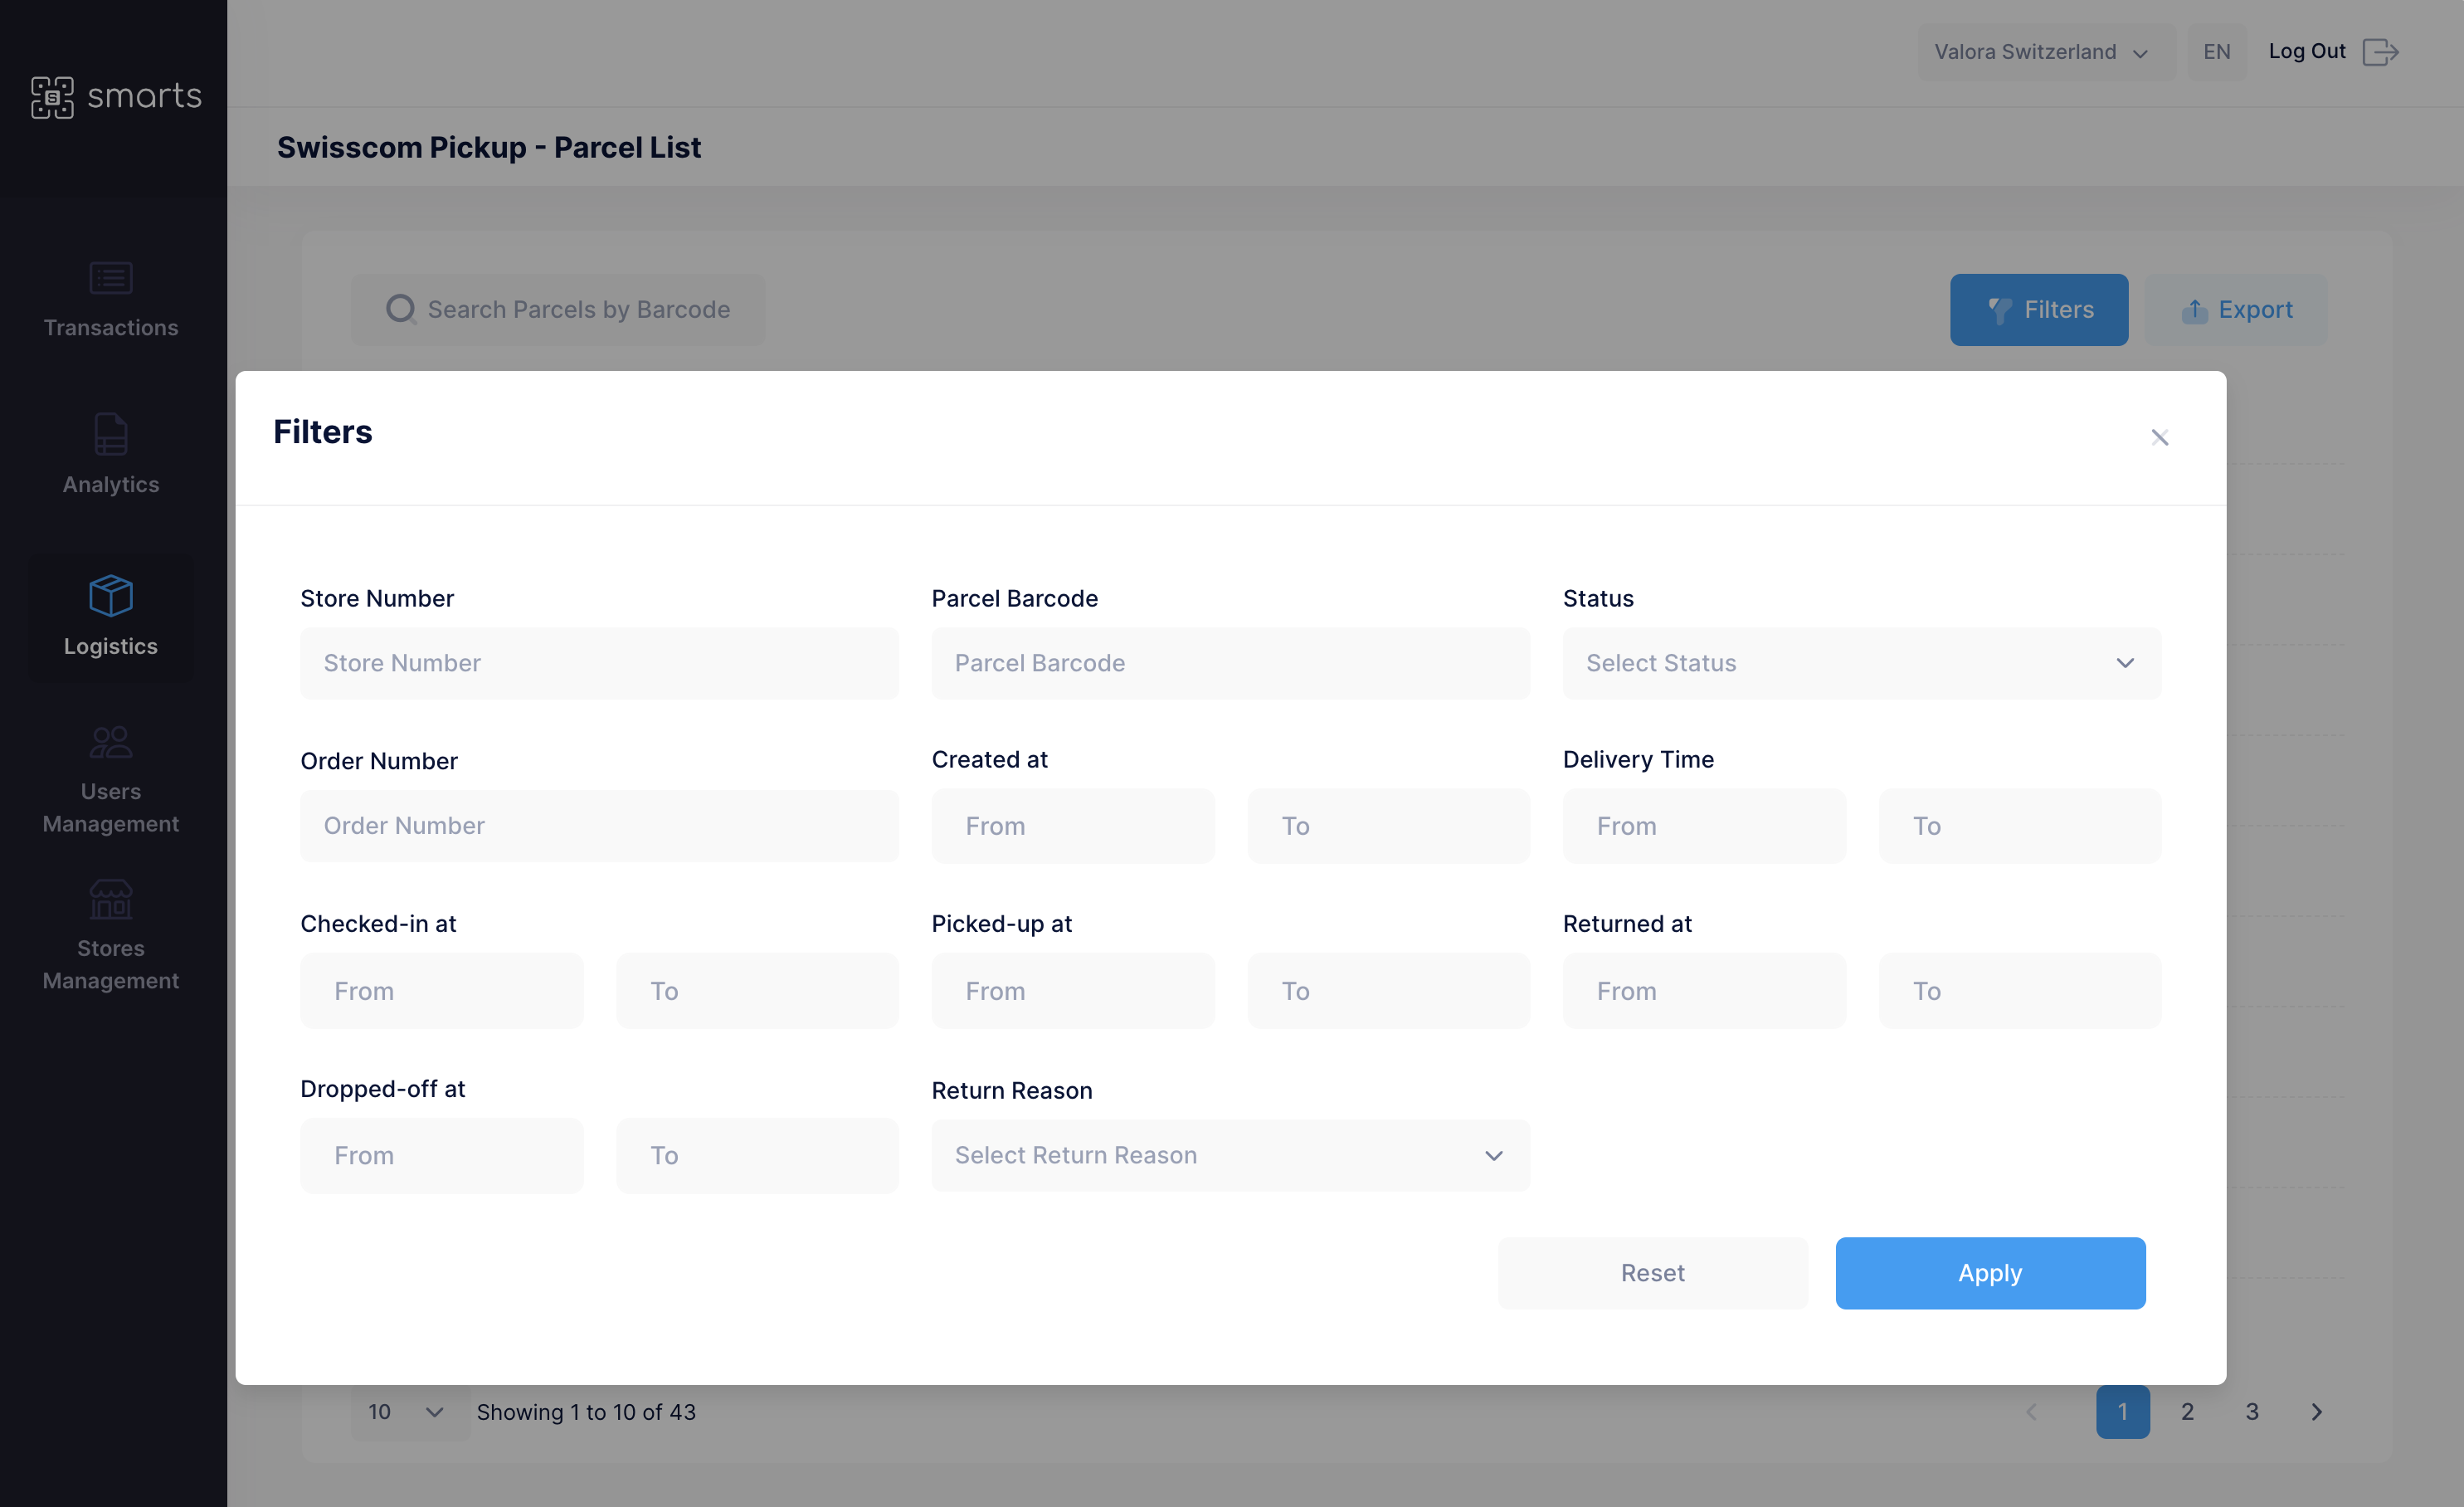
Task: Open Users Management section
Action: click(x=111, y=780)
